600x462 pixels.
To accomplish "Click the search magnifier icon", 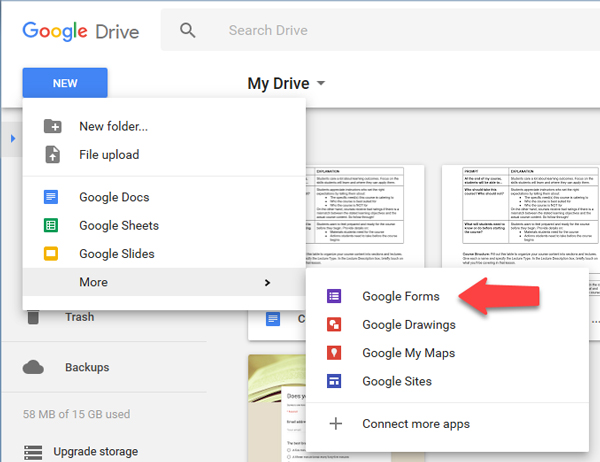I will [188, 30].
